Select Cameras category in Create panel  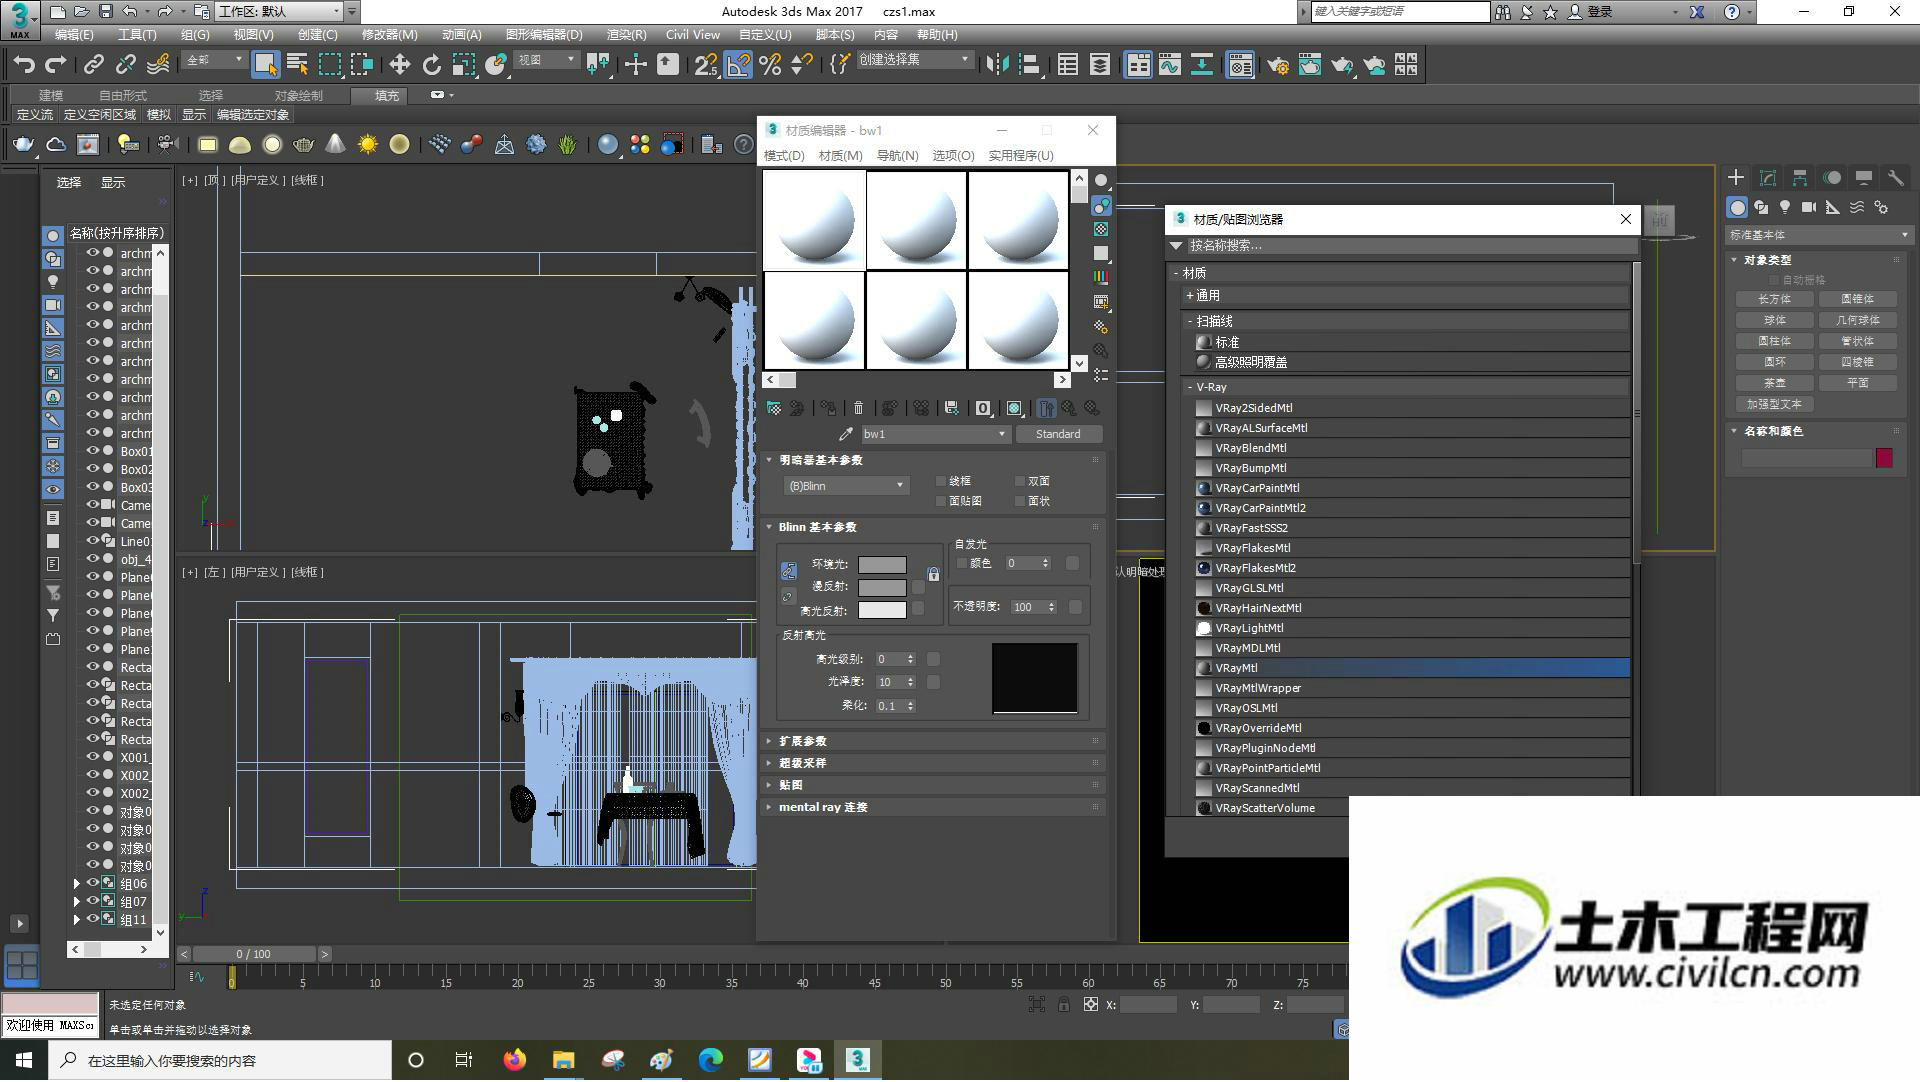coord(1809,207)
